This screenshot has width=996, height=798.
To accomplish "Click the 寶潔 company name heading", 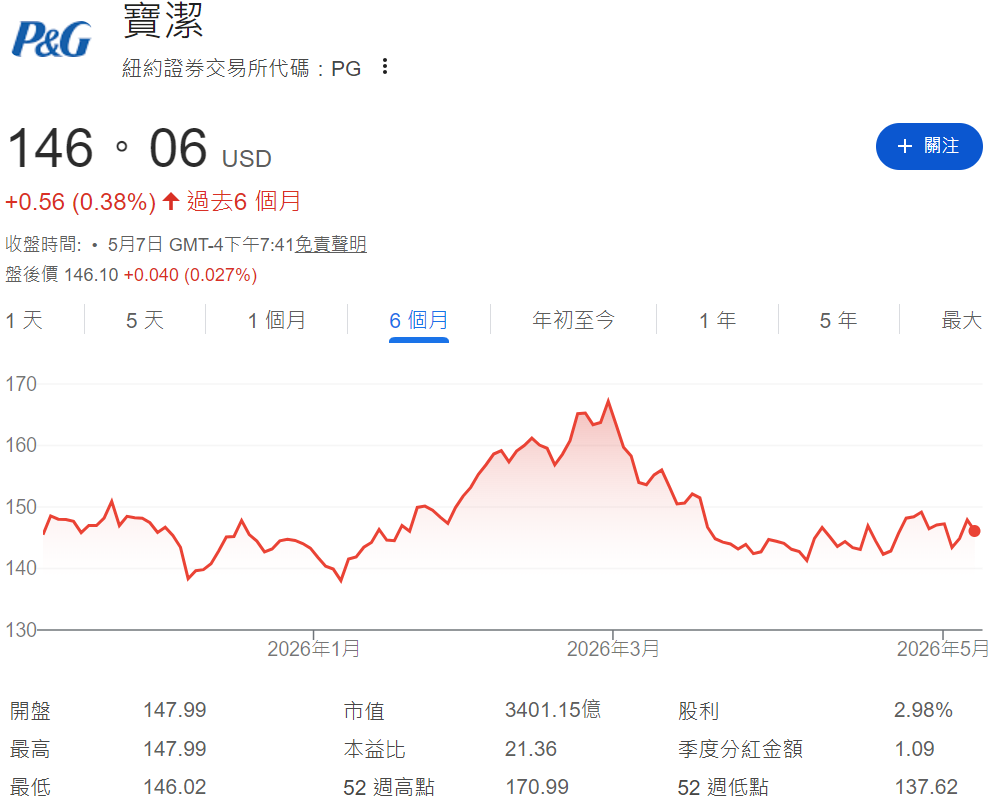I will pos(163,20).
